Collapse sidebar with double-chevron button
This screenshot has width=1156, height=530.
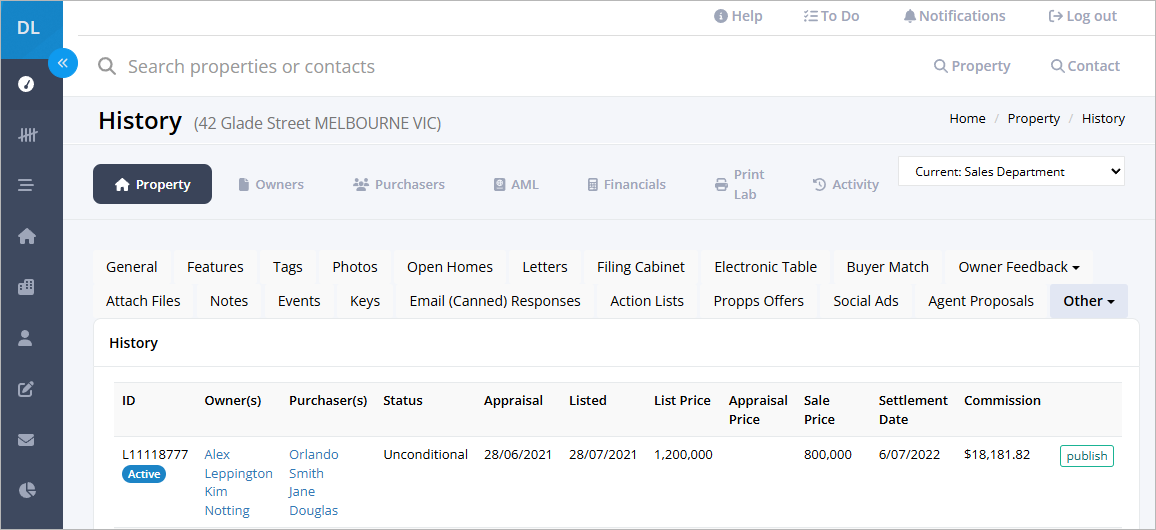63,63
